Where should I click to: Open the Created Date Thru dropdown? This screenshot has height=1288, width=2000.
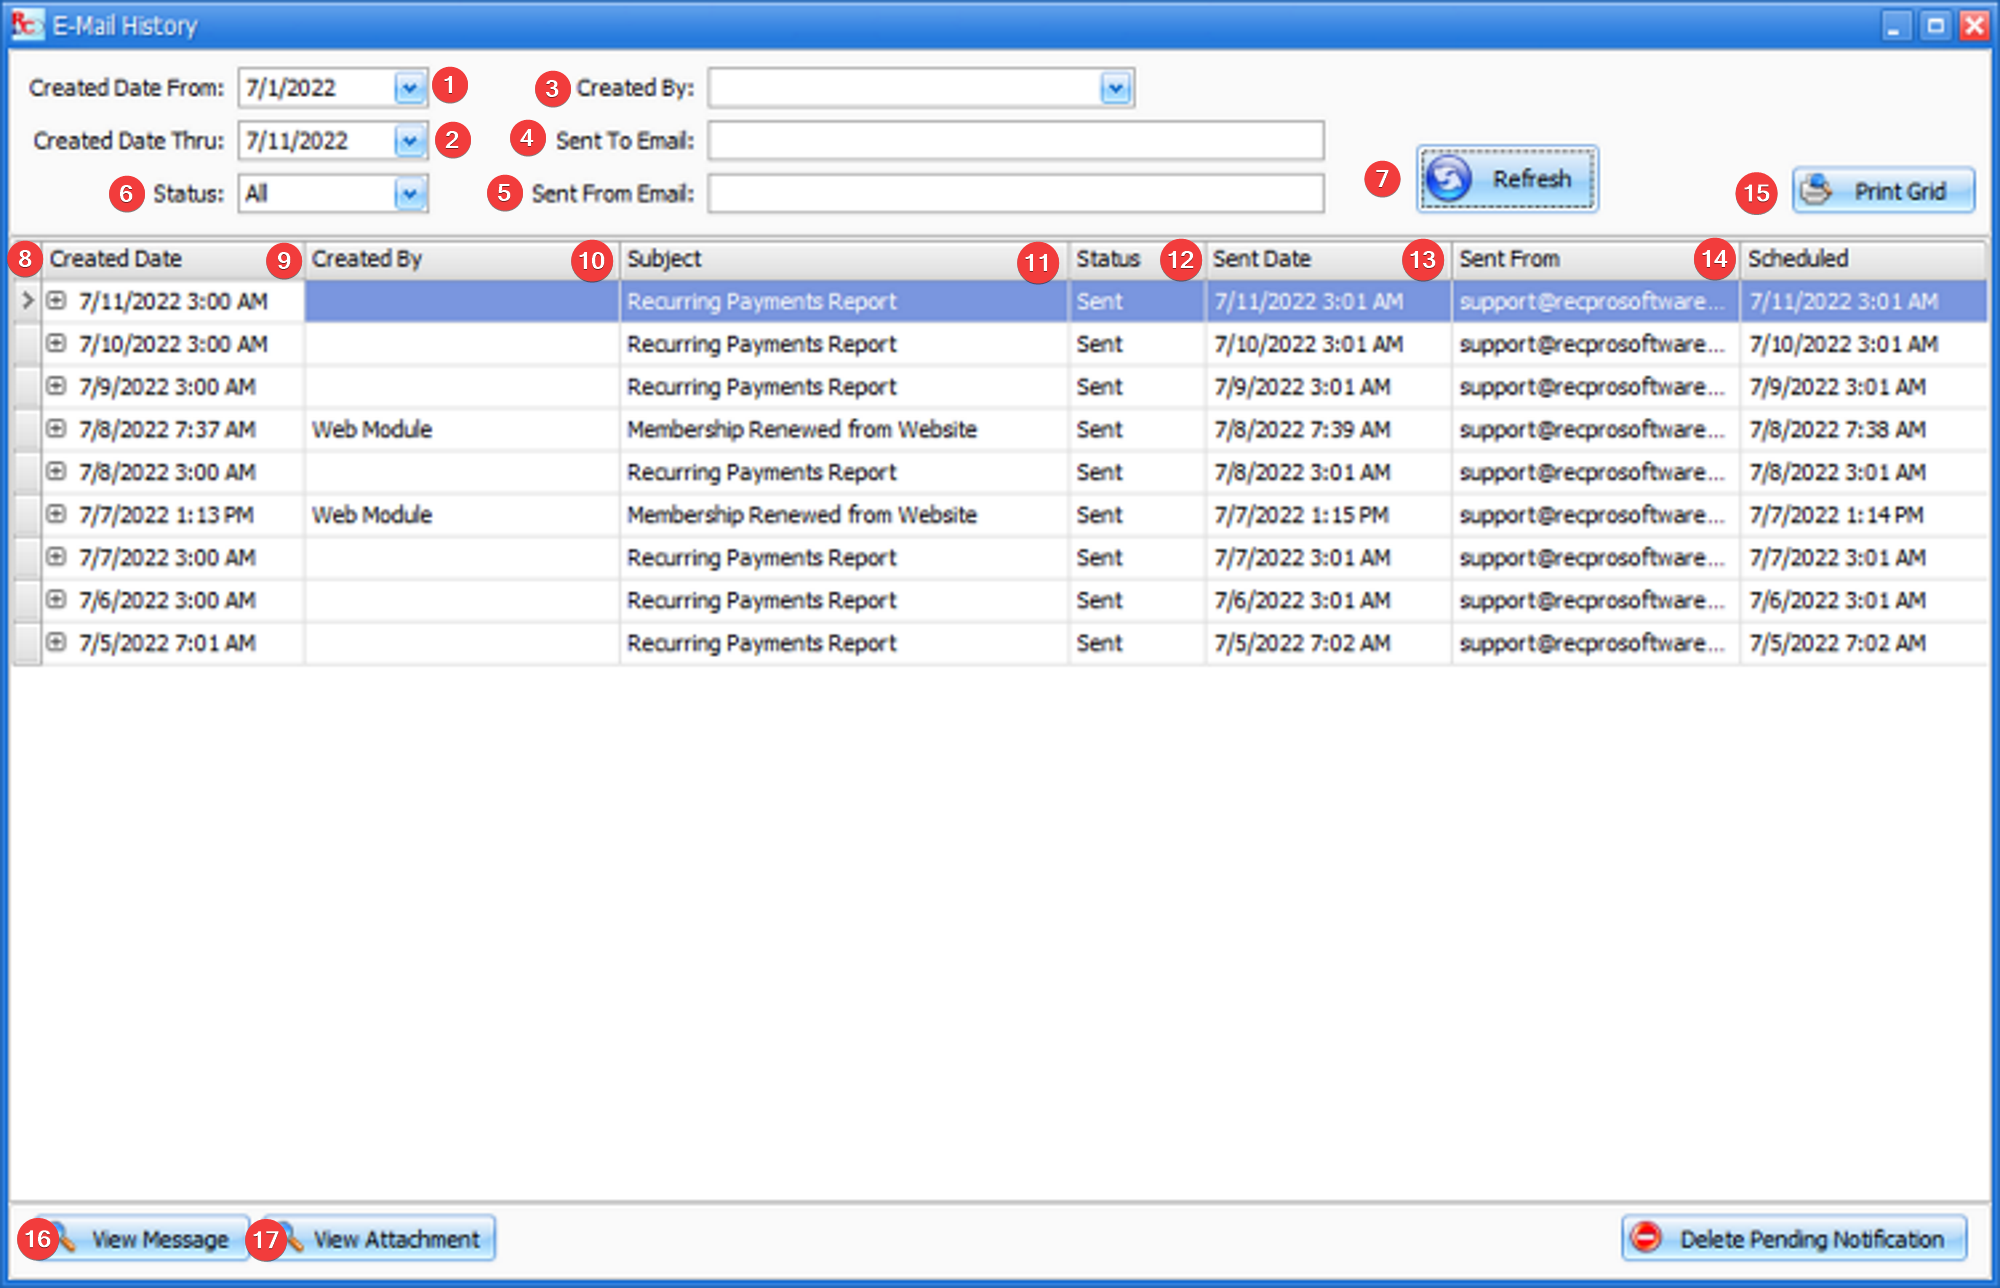pyautogui.click(x=409, y=141)
